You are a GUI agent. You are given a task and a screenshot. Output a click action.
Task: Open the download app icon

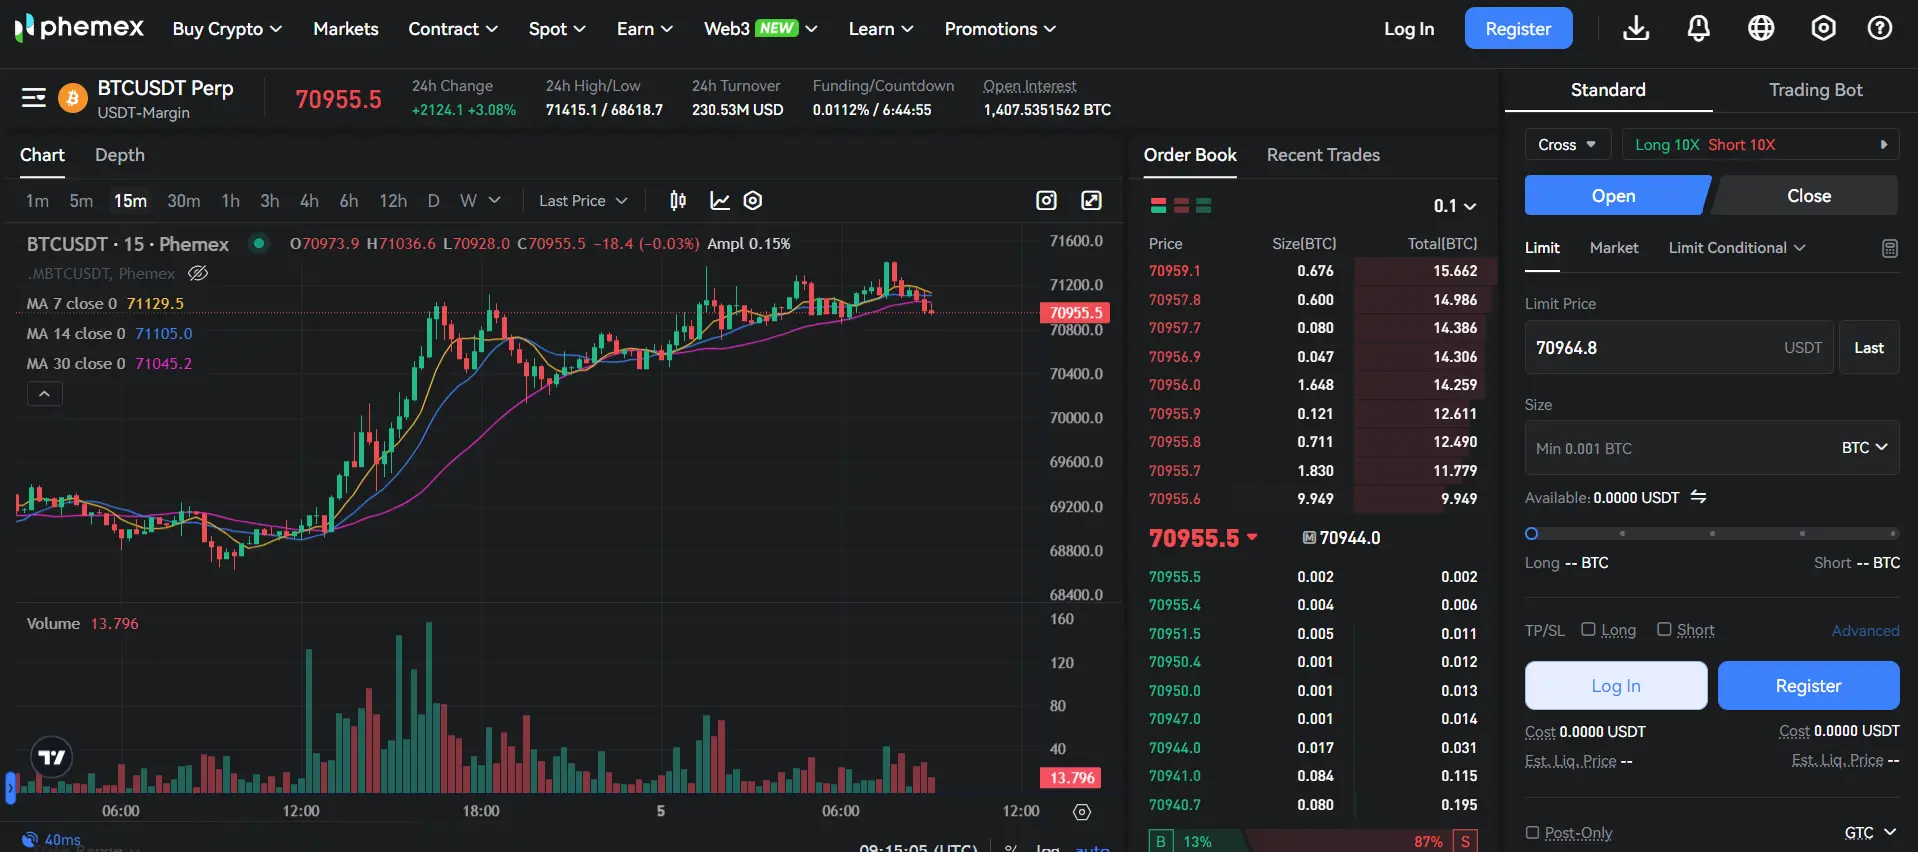1636,28
